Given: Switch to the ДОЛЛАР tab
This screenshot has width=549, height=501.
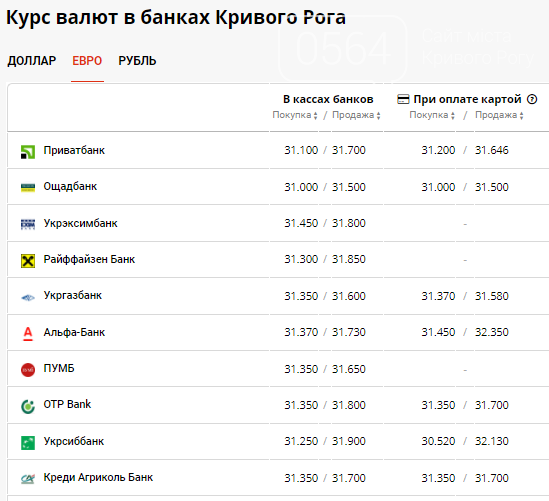Looking at the screenshot, I should [x=32, y=61].
